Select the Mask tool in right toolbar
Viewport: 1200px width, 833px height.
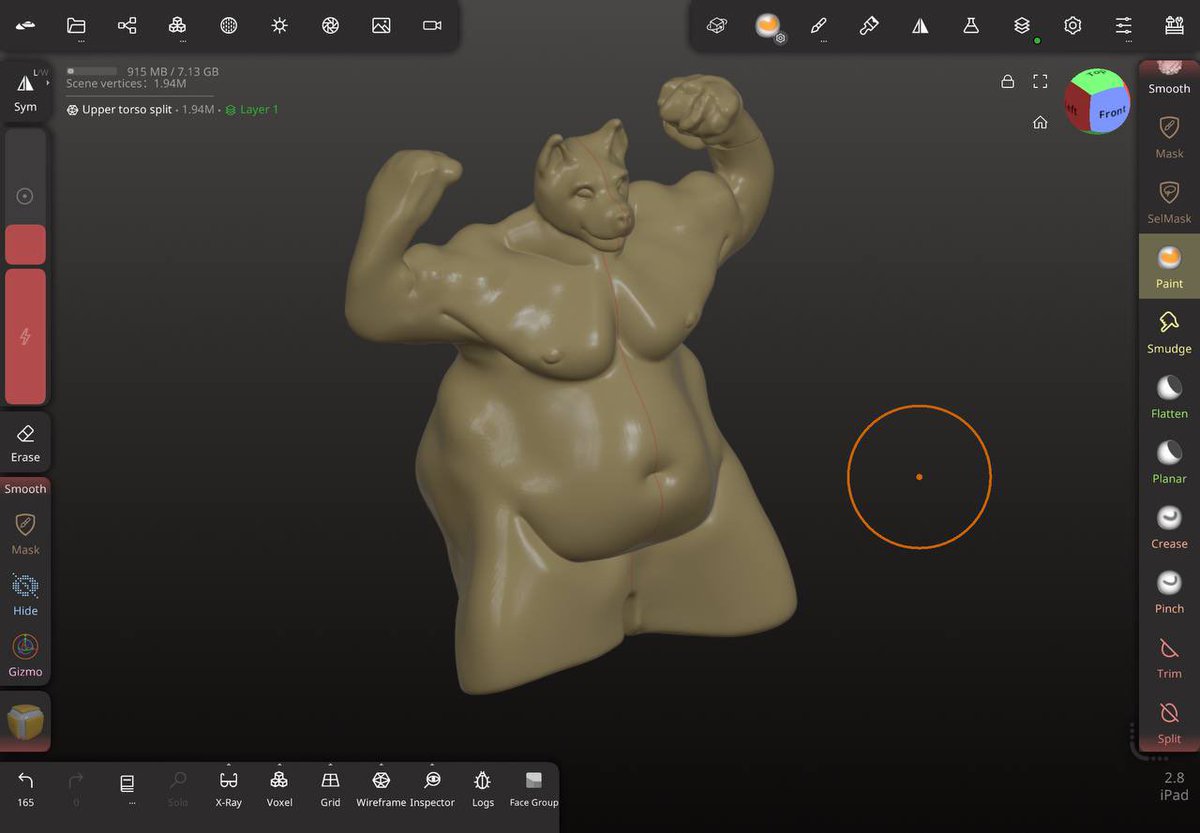1169,137
